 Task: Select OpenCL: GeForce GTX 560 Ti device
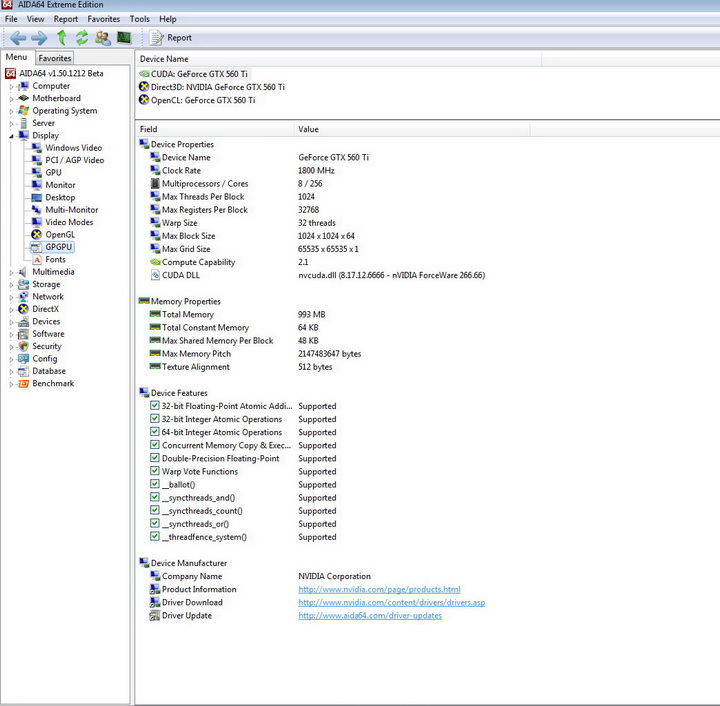click(197, 100)
